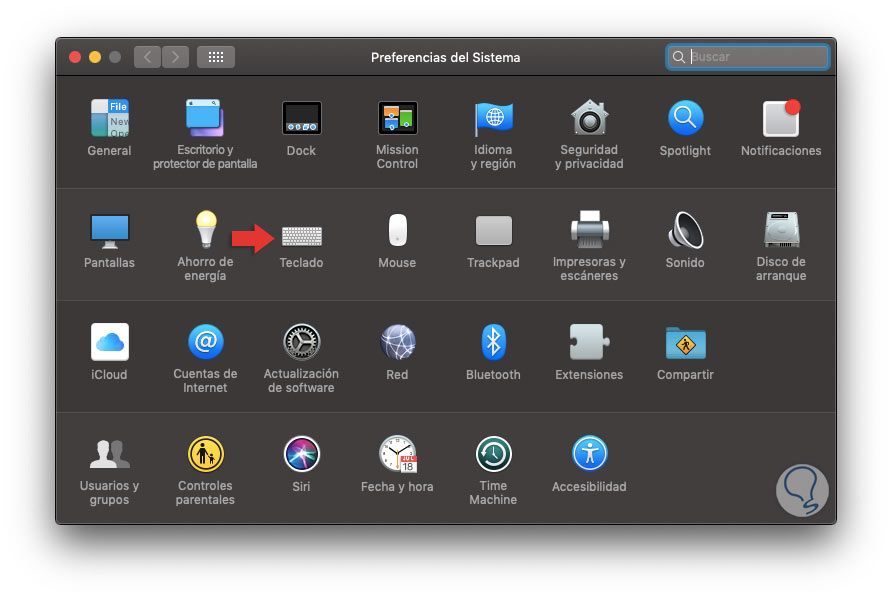Click the forward navigation arrow

[175, 57]
